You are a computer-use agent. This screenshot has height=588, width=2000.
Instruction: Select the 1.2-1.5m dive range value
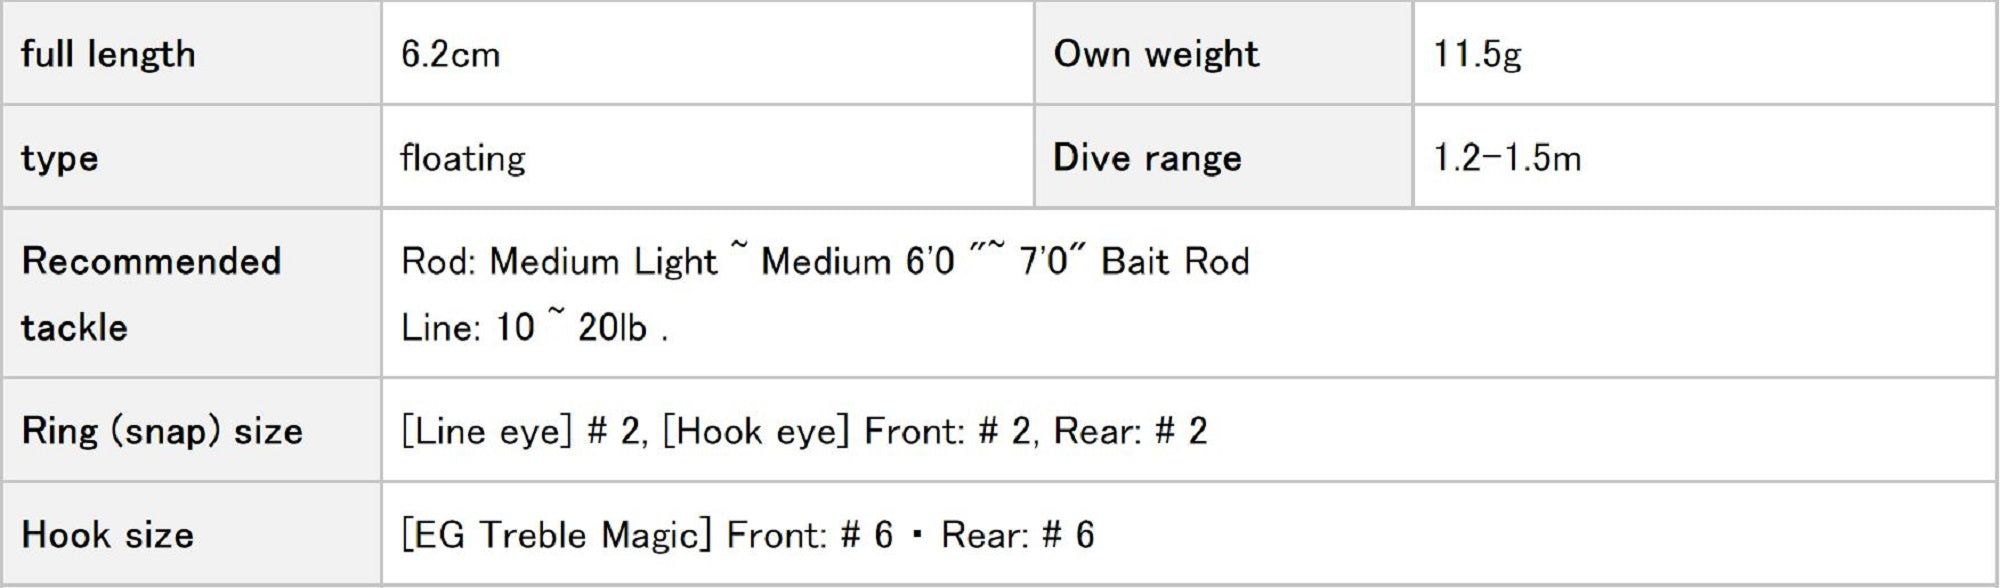click(x=1507, y=158)
